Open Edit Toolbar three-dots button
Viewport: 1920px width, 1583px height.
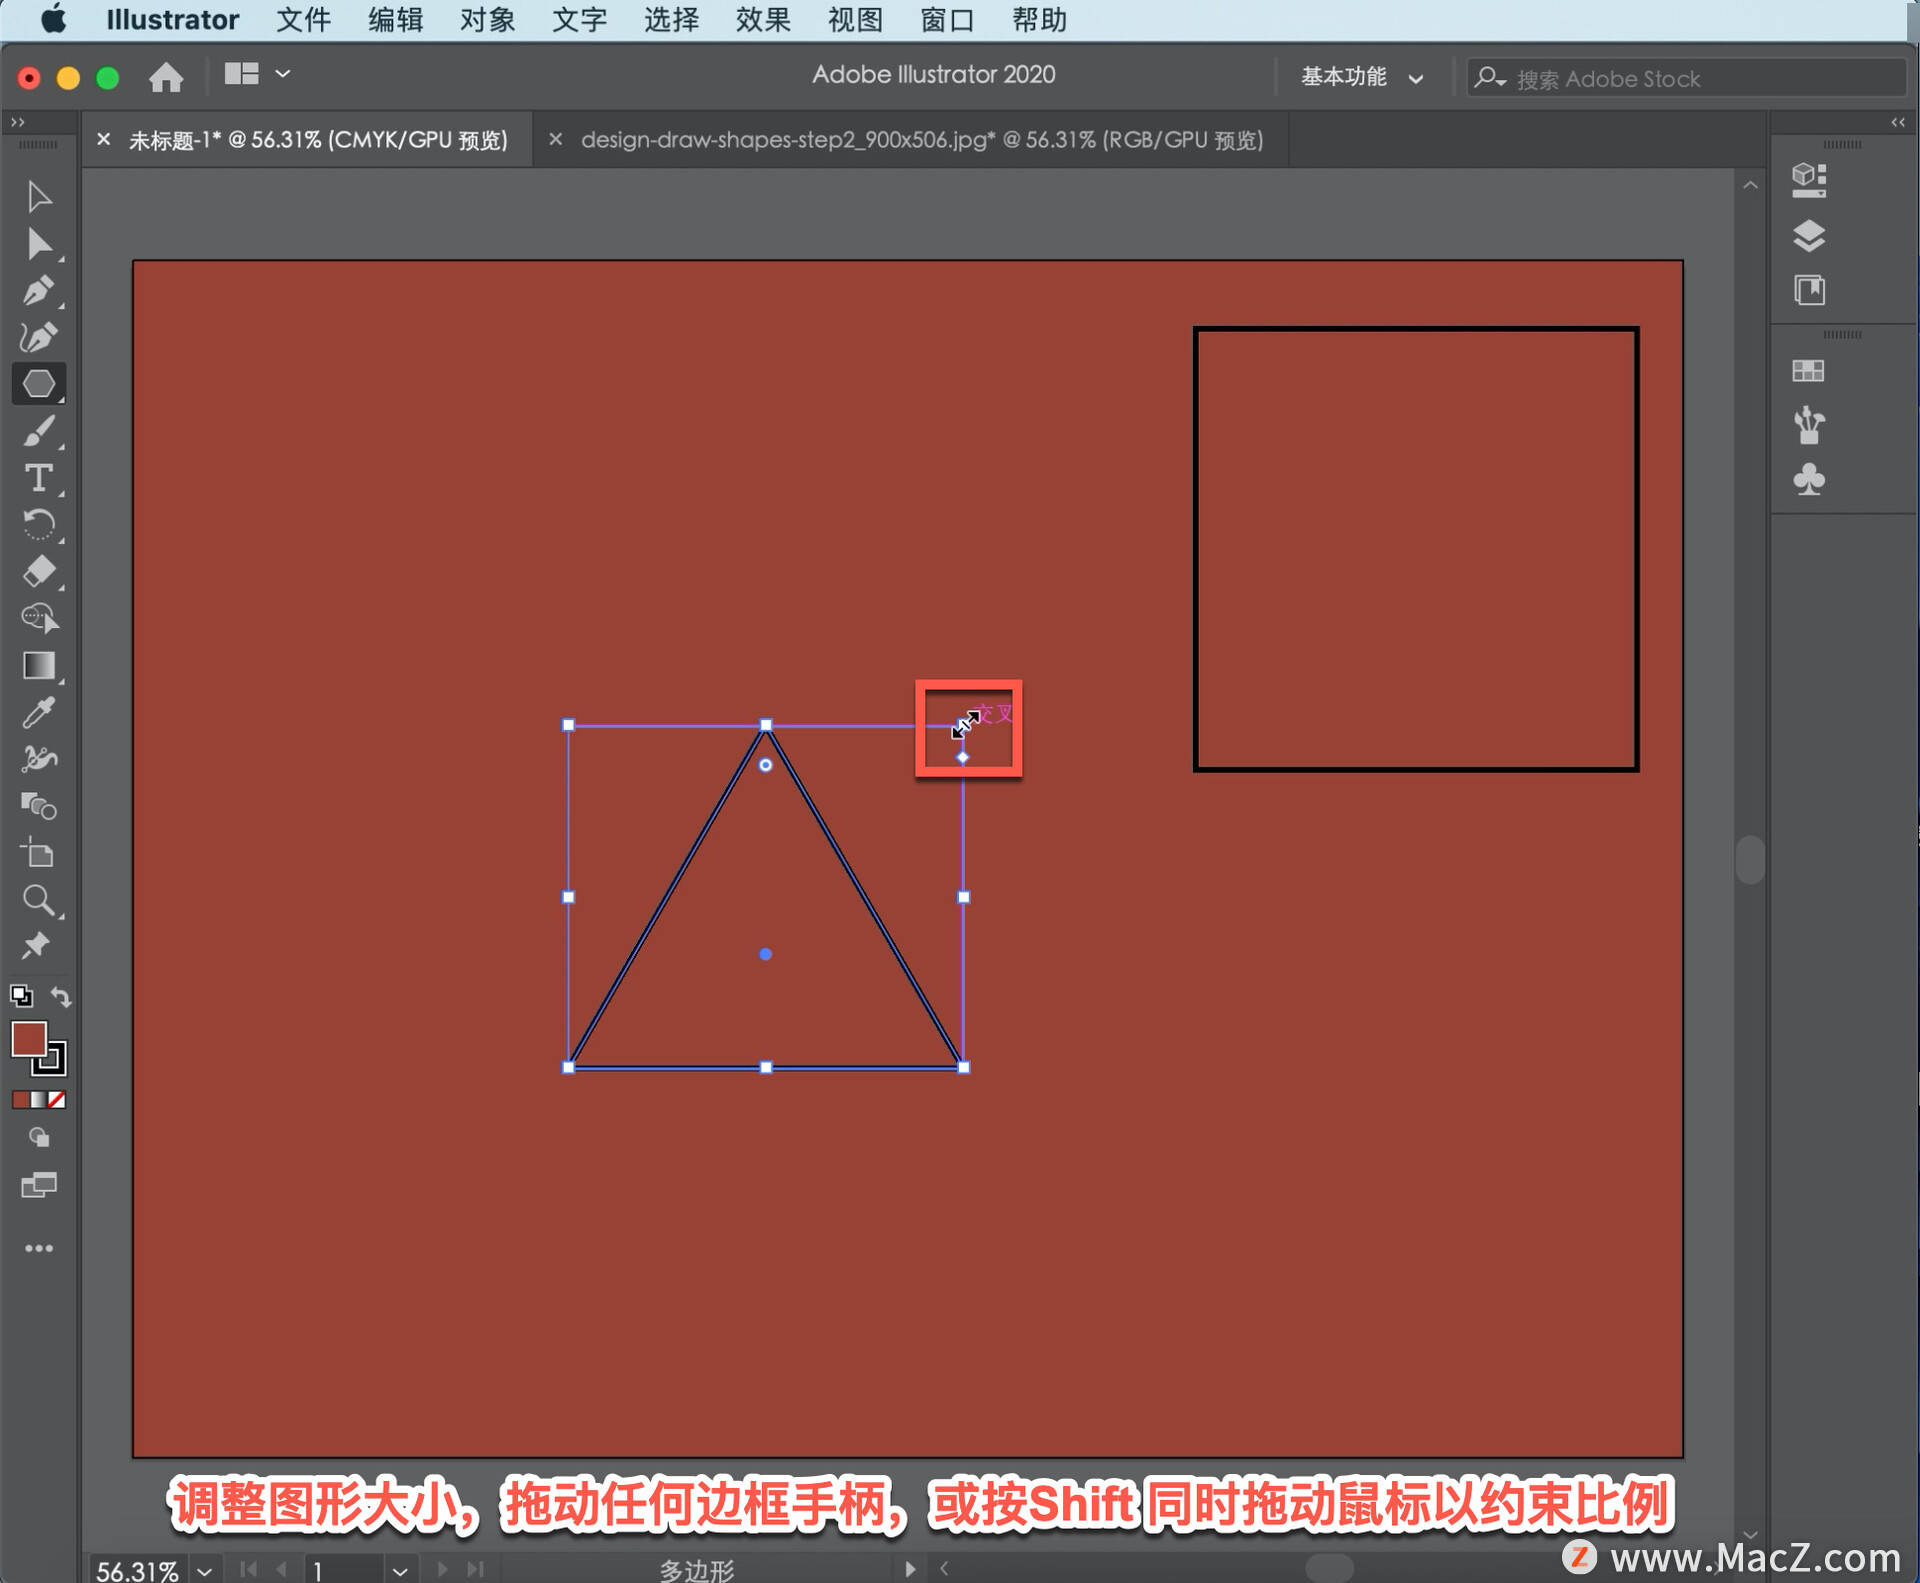click(39, 1248)
